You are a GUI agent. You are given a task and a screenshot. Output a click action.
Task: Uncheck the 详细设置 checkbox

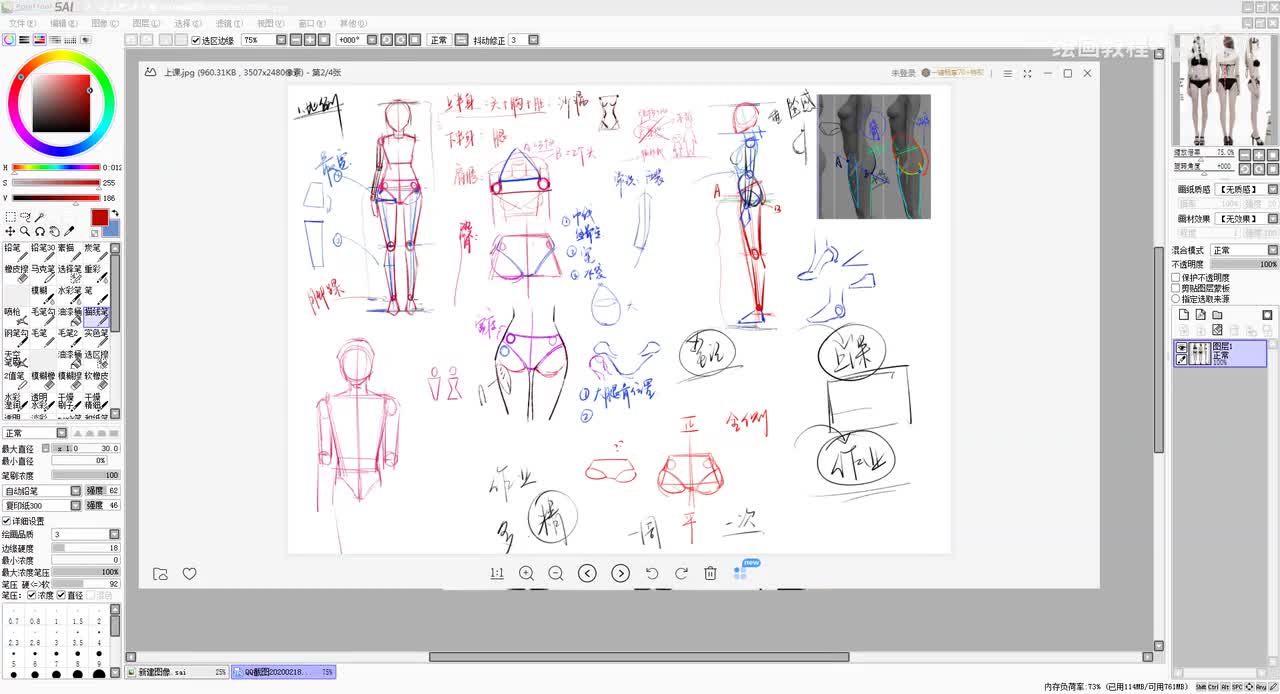click(6, 521)
